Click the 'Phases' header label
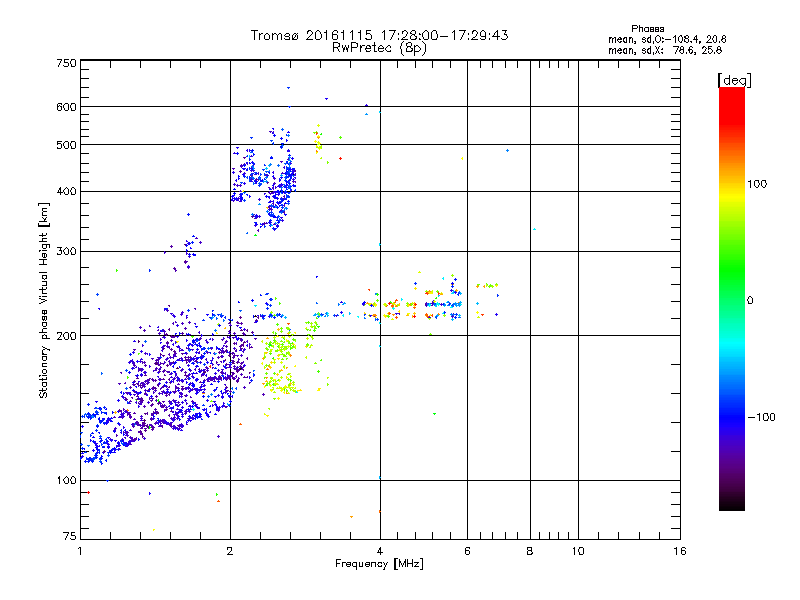Screen dimensions: 800x600 point(647,29)
